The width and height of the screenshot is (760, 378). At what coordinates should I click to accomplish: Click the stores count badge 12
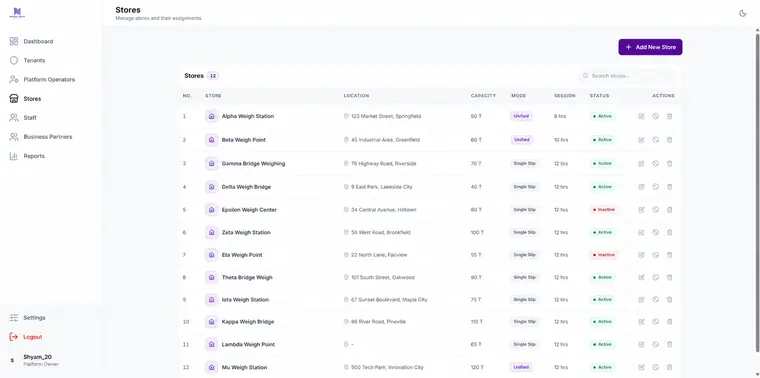coord(213,76)
